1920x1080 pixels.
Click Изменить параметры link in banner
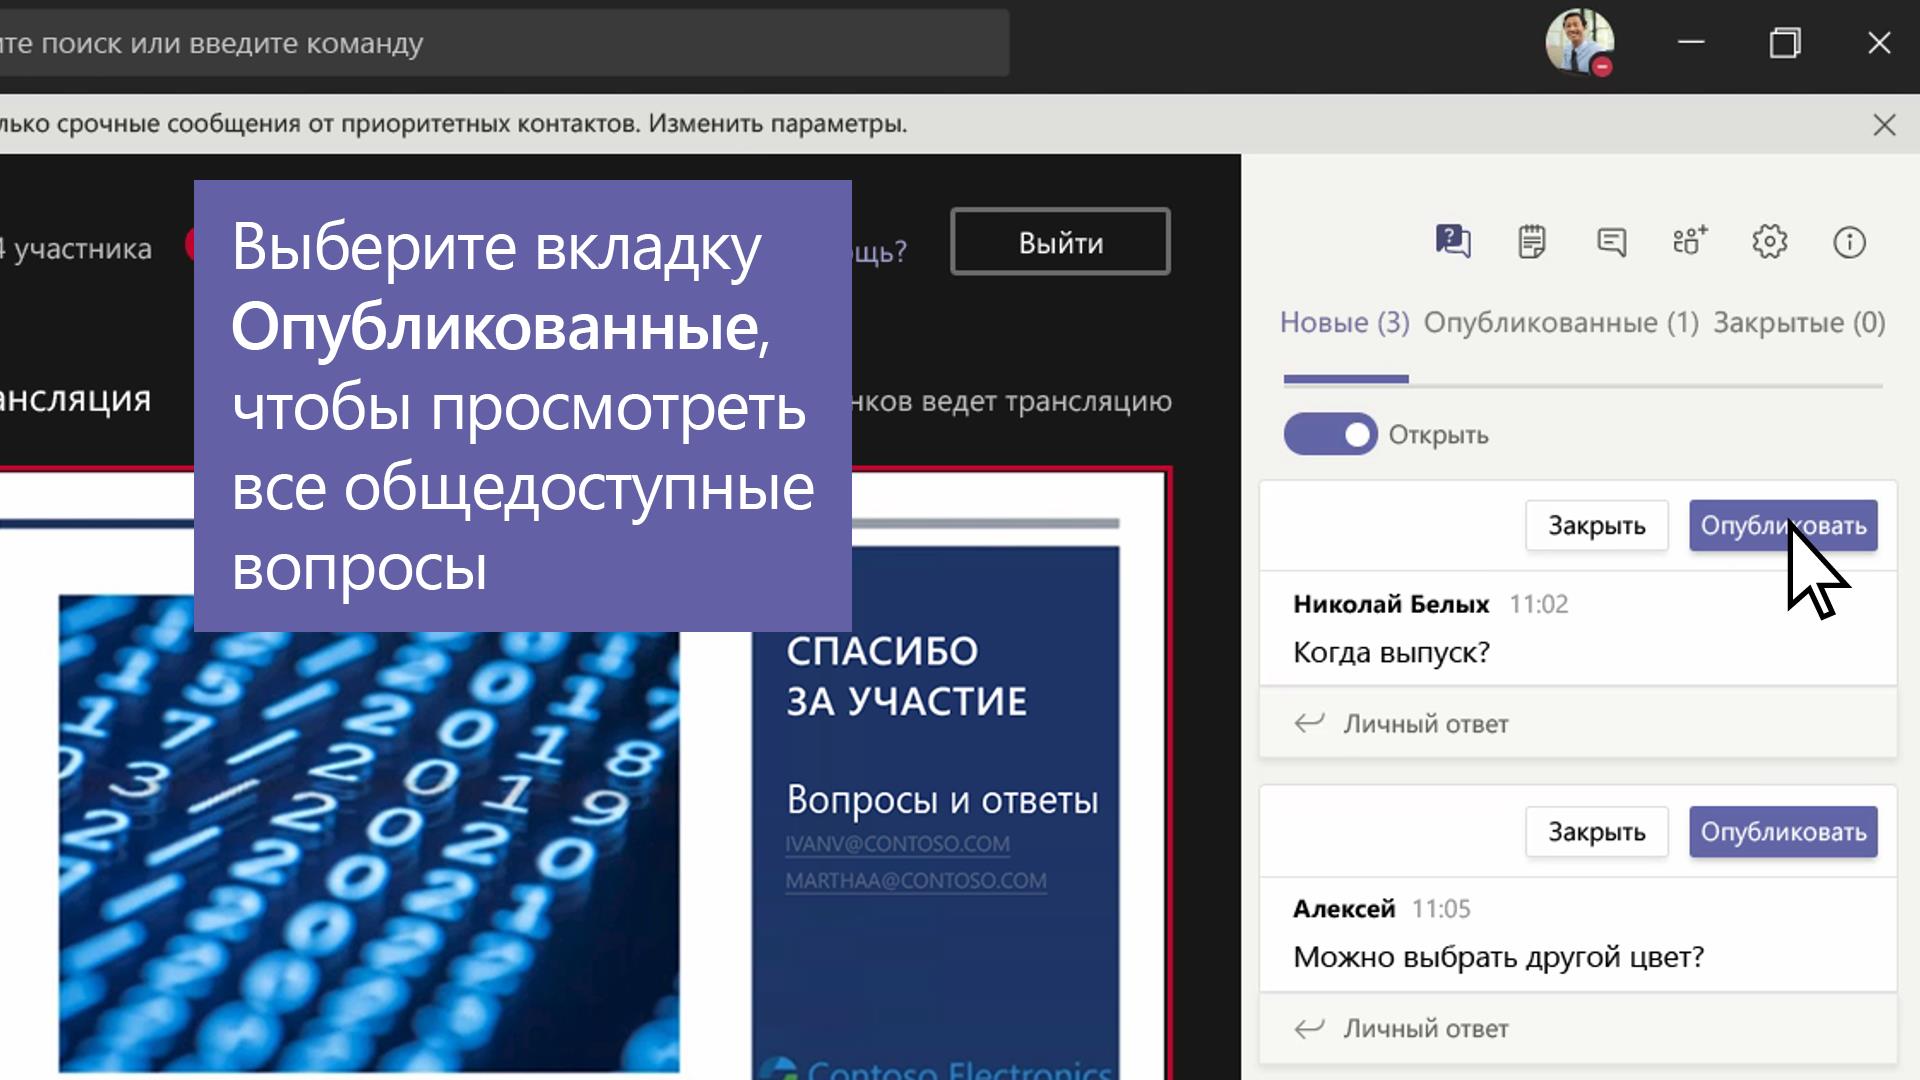pyautogui.click(x=778, y=124)
